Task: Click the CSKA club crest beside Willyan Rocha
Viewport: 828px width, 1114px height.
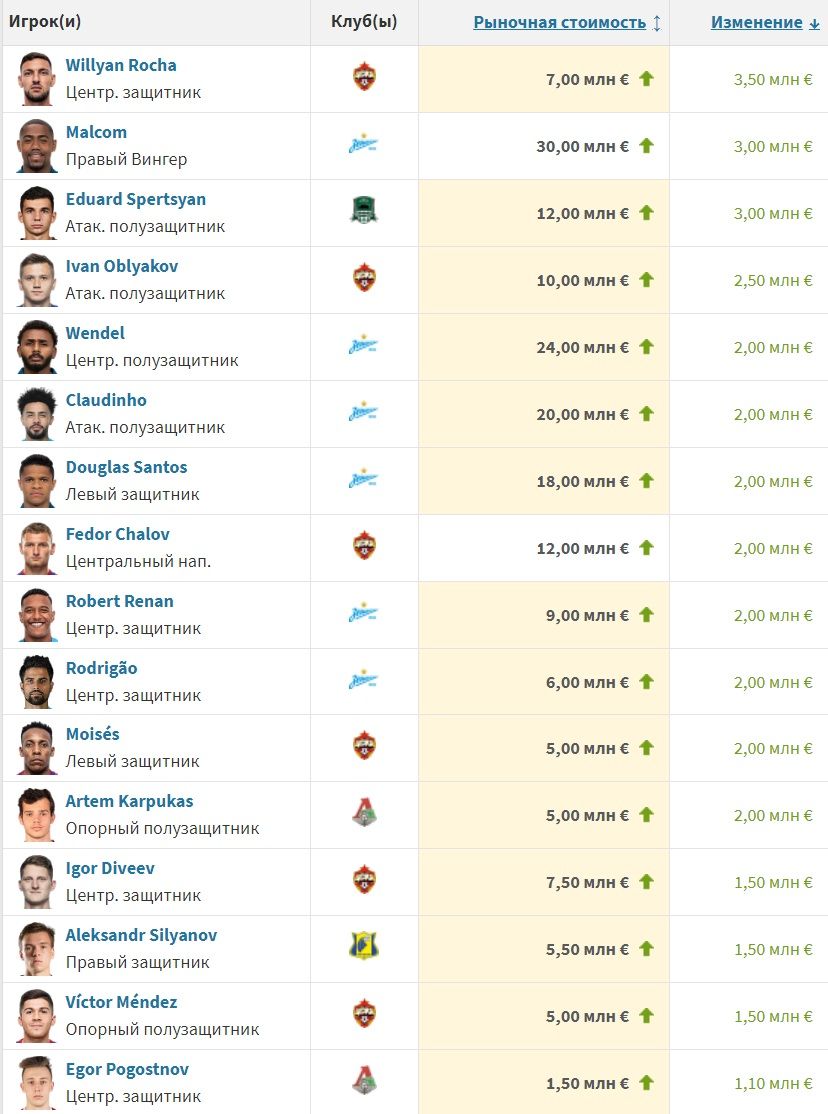Action: click(x=364, y=78)
